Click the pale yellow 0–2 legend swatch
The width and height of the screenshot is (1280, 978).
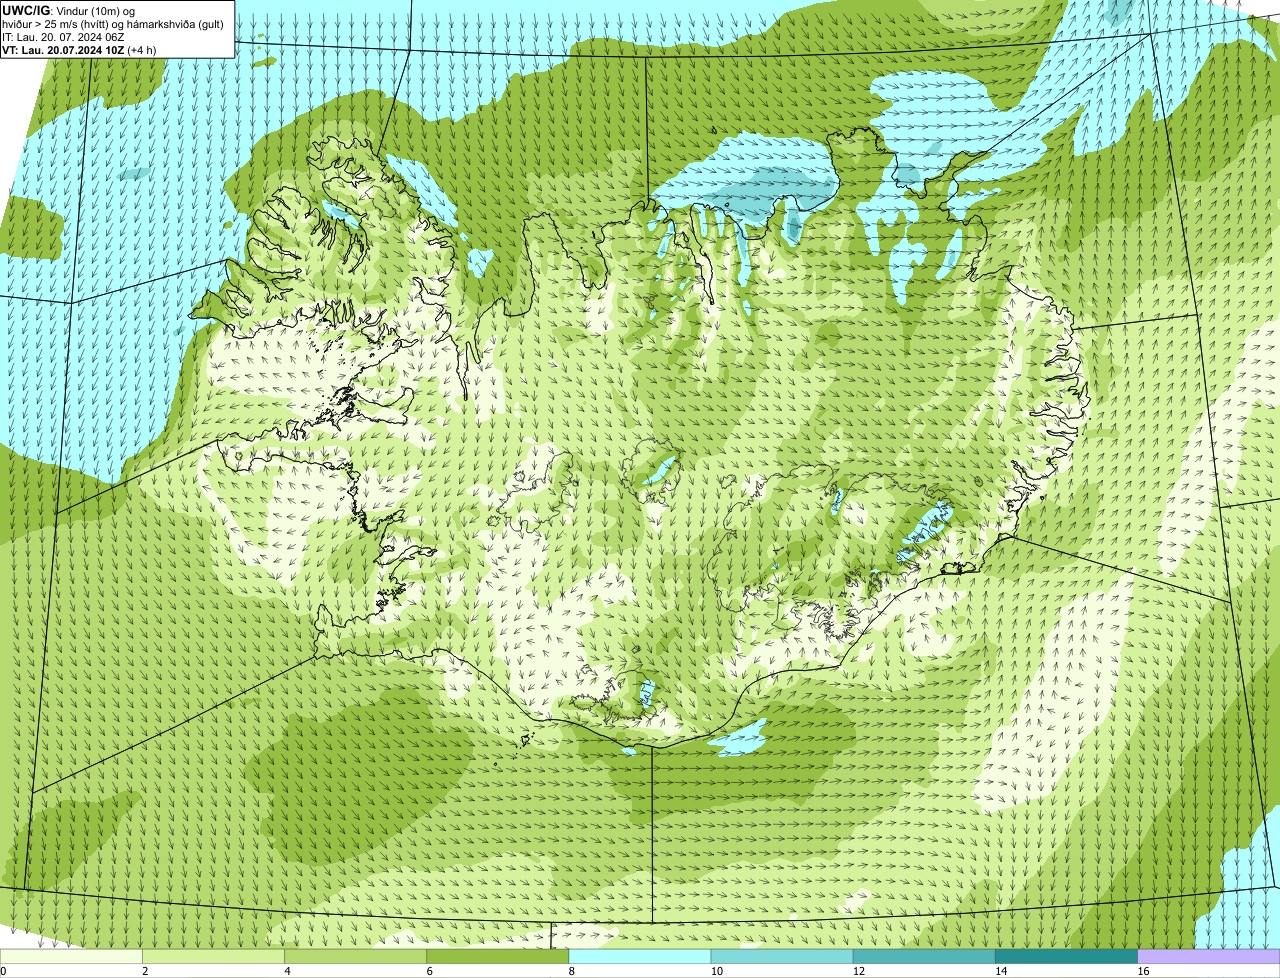point(71,956)
